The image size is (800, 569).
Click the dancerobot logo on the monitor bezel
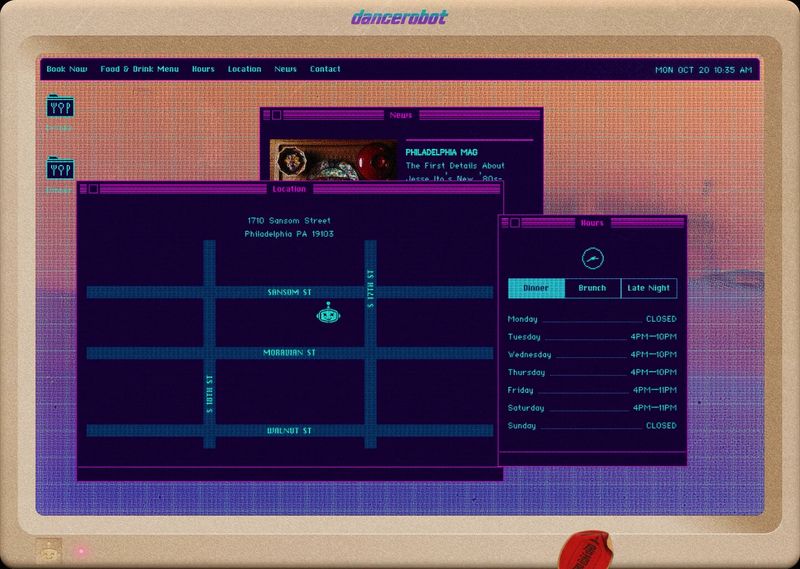(x=399, y=18)
